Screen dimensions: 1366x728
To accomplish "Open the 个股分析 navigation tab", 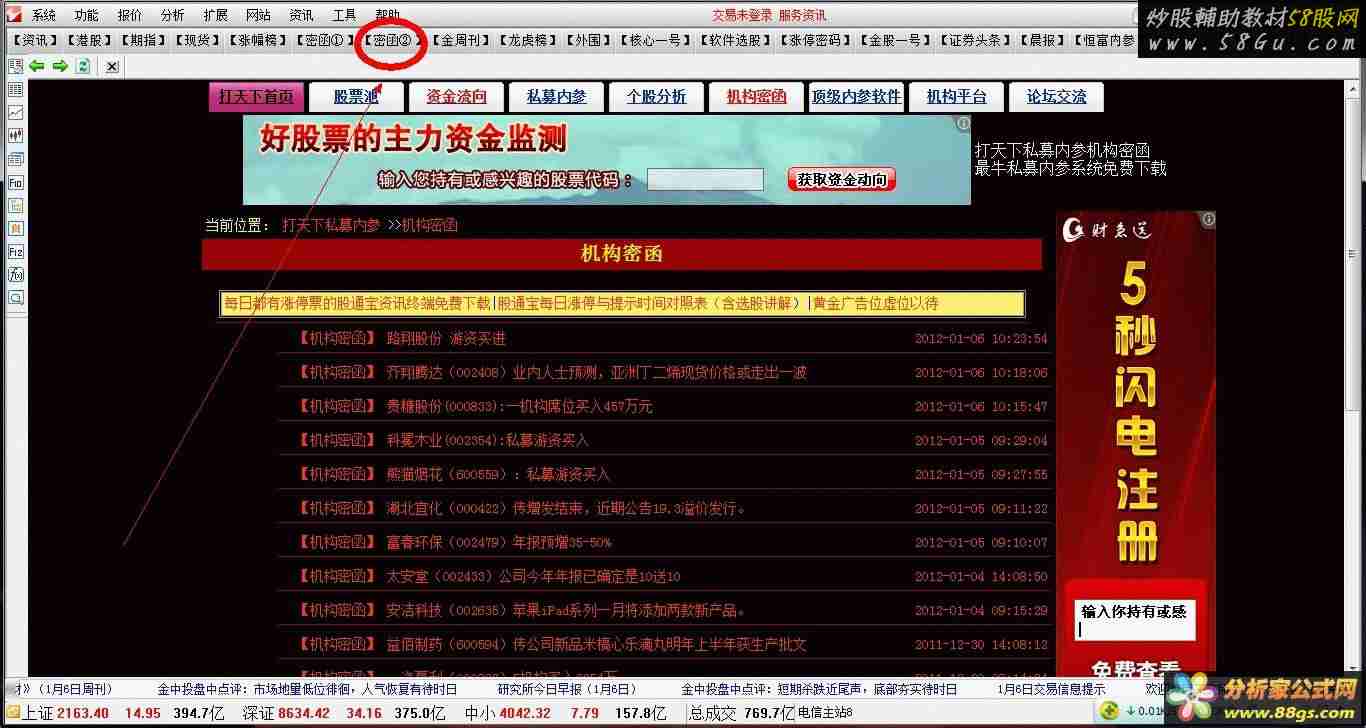I will coord(656,97).
